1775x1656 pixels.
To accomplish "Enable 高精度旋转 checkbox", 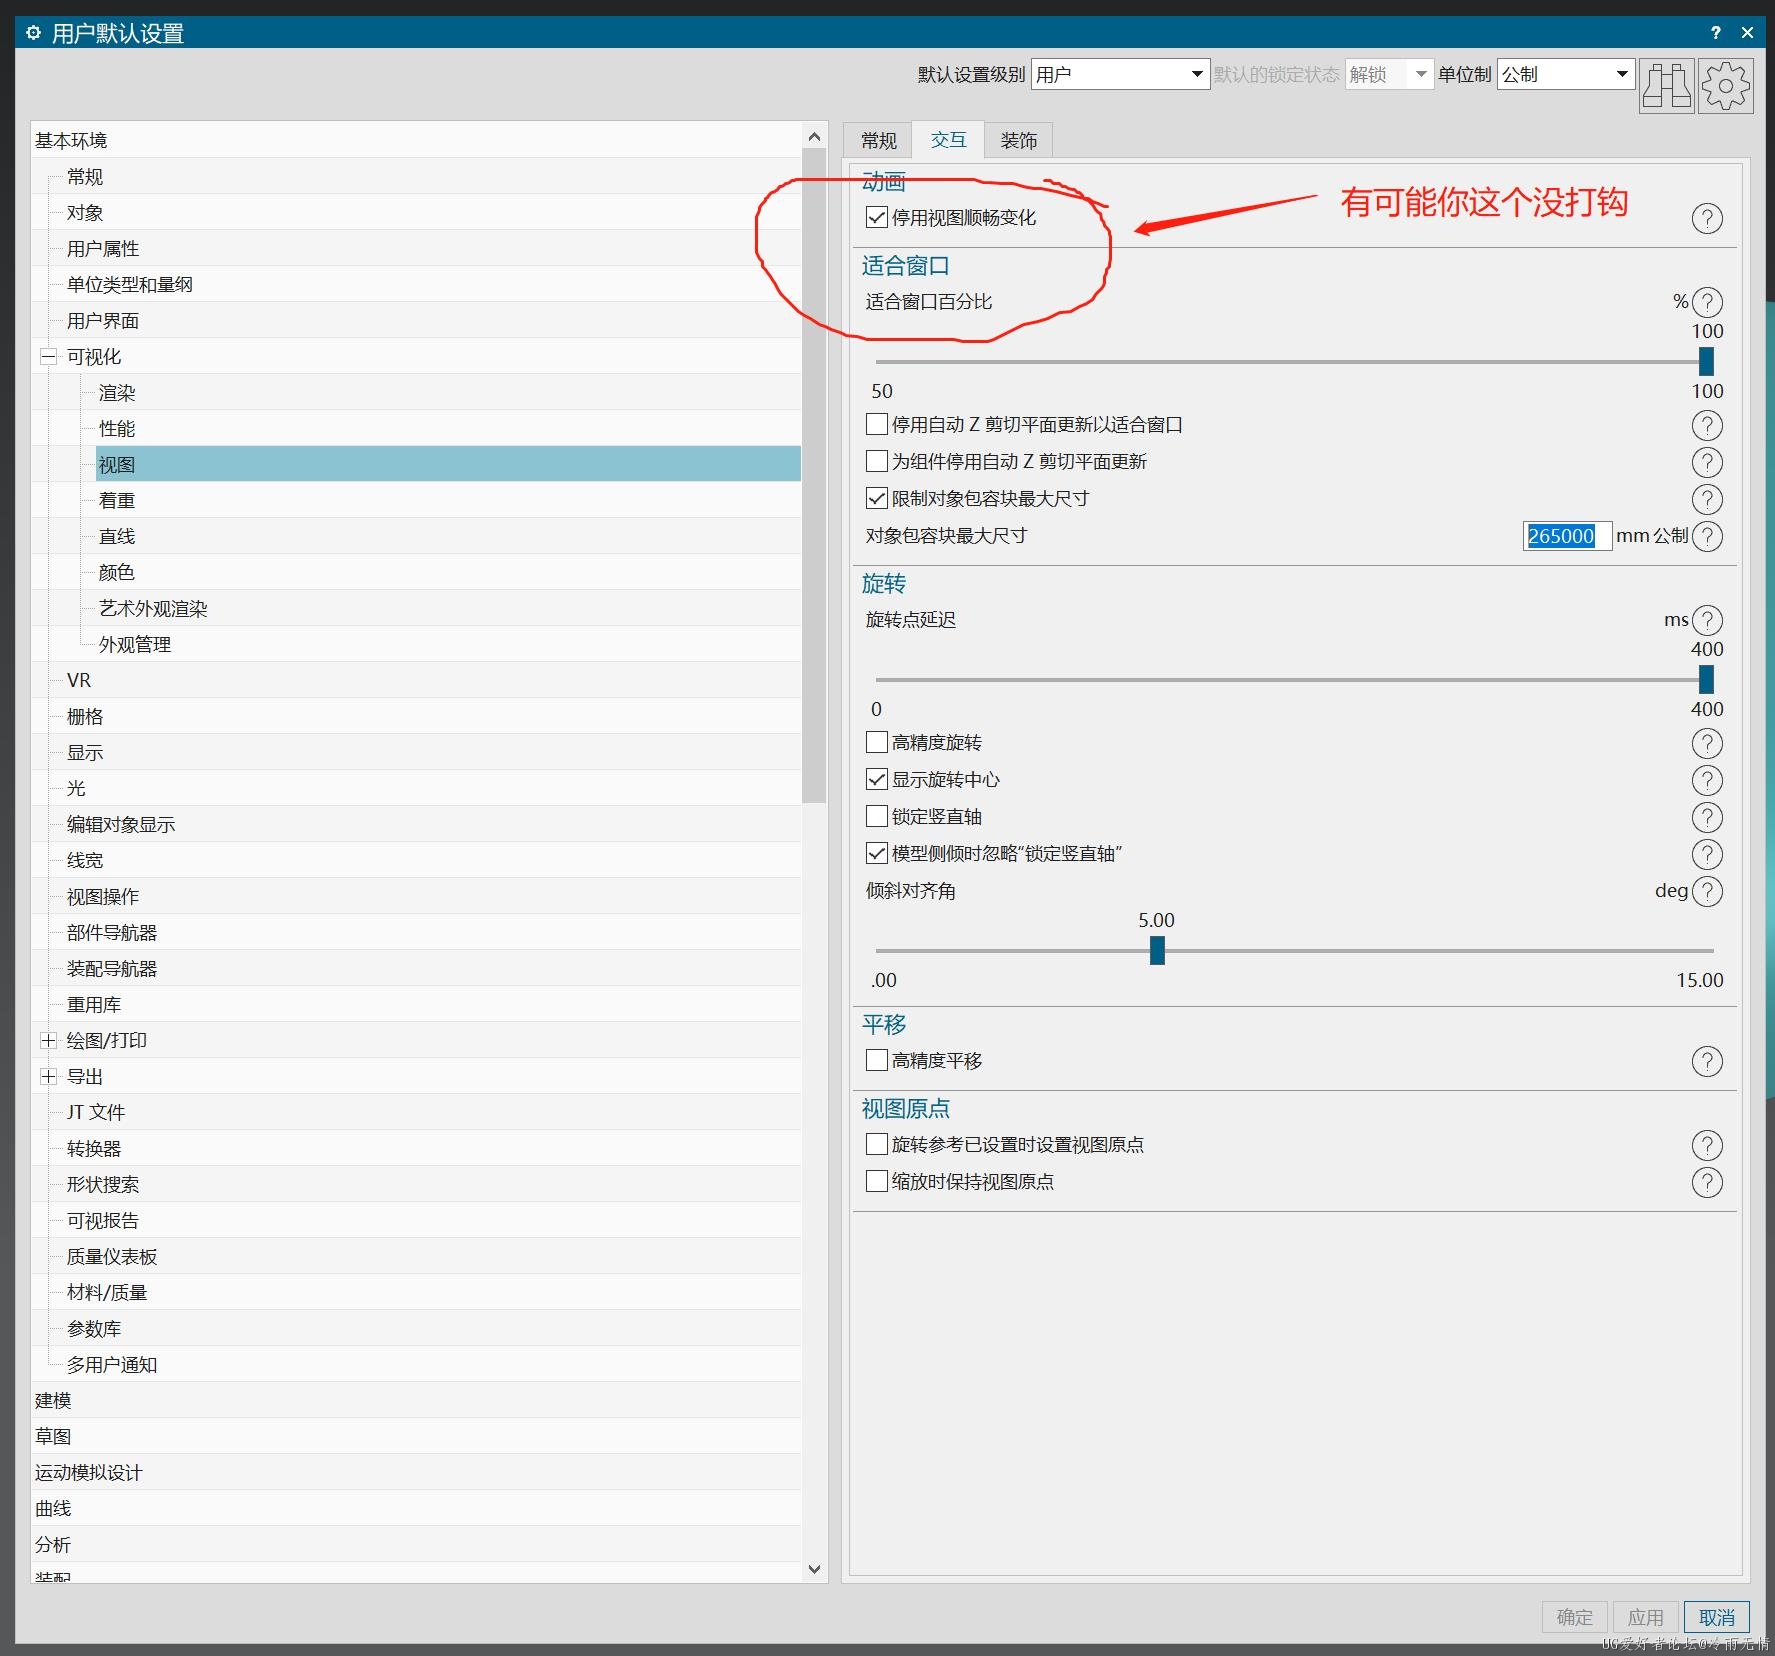I will click(x=877, y=742).
